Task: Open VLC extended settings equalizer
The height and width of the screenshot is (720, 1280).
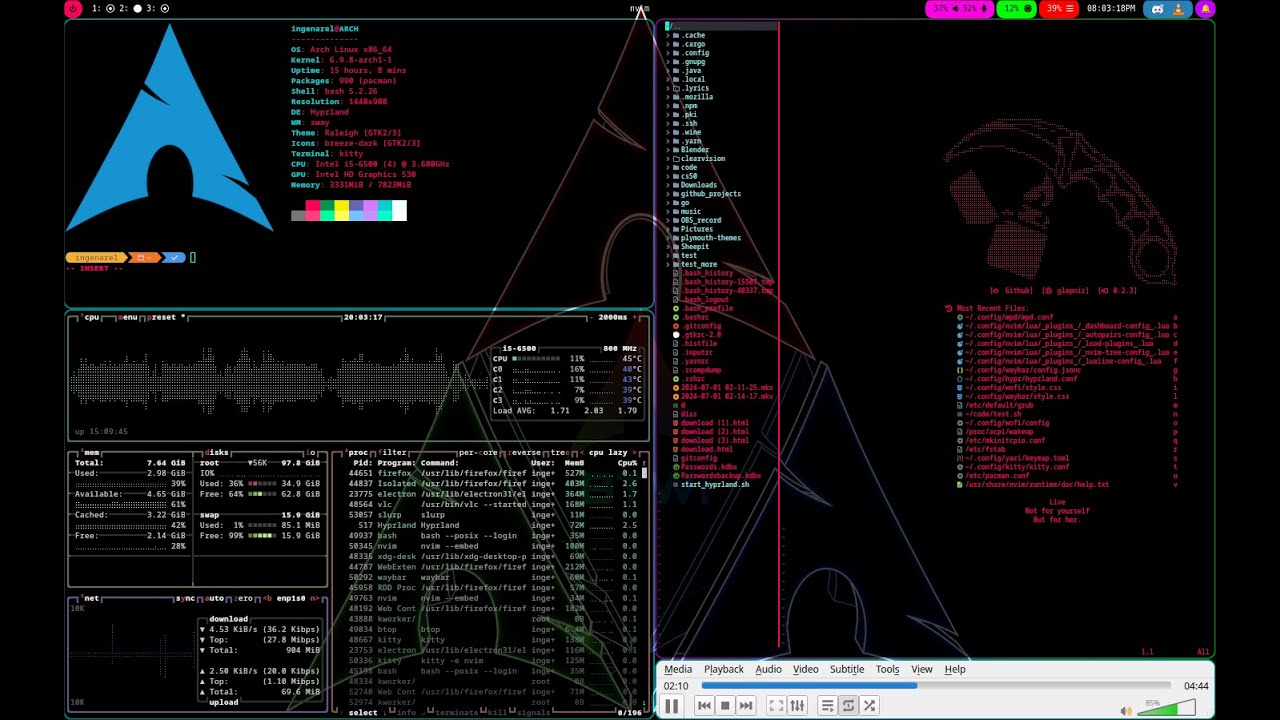Action: click(797, 706)
